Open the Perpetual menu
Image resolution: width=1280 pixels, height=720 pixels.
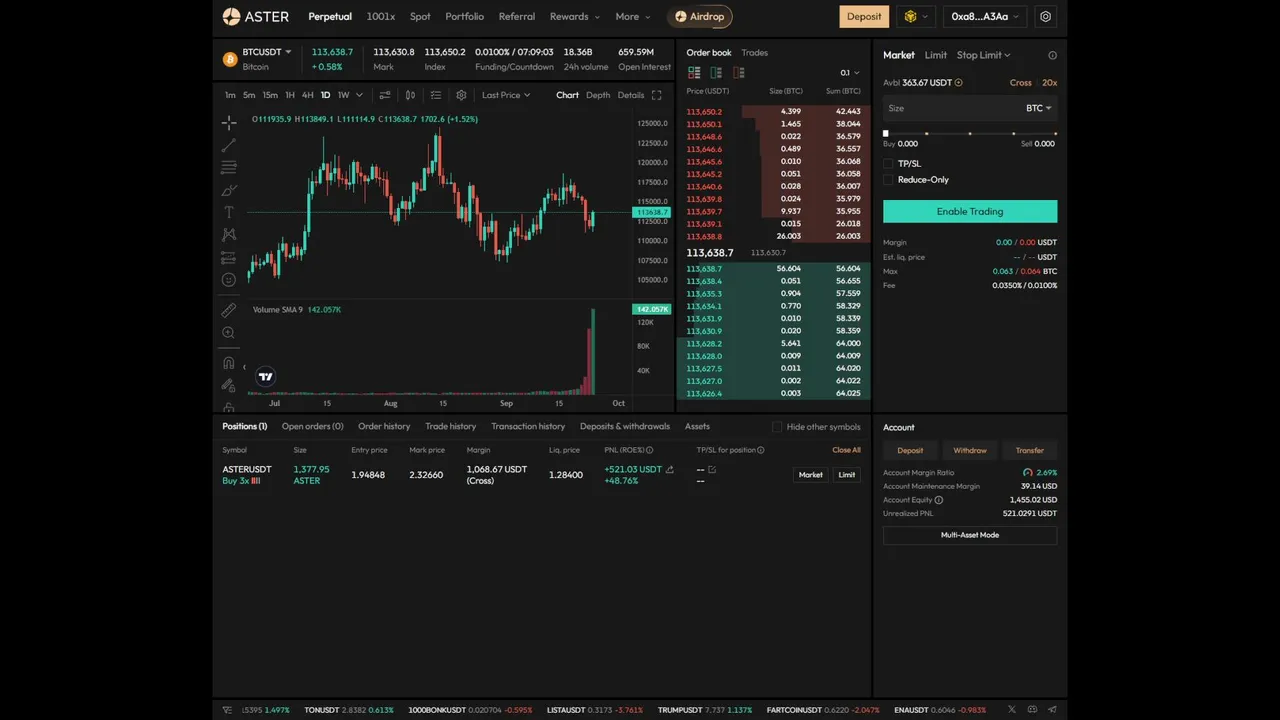click(330, 16)
